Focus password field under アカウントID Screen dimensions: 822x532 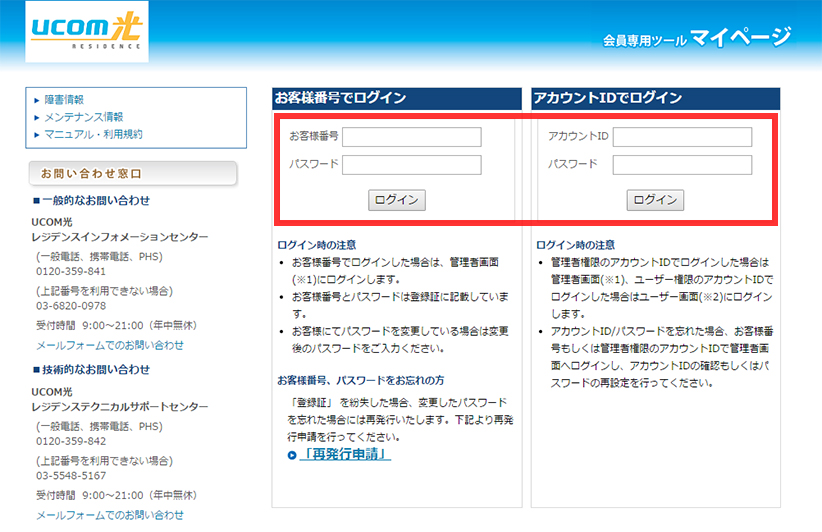coord(682,165)
